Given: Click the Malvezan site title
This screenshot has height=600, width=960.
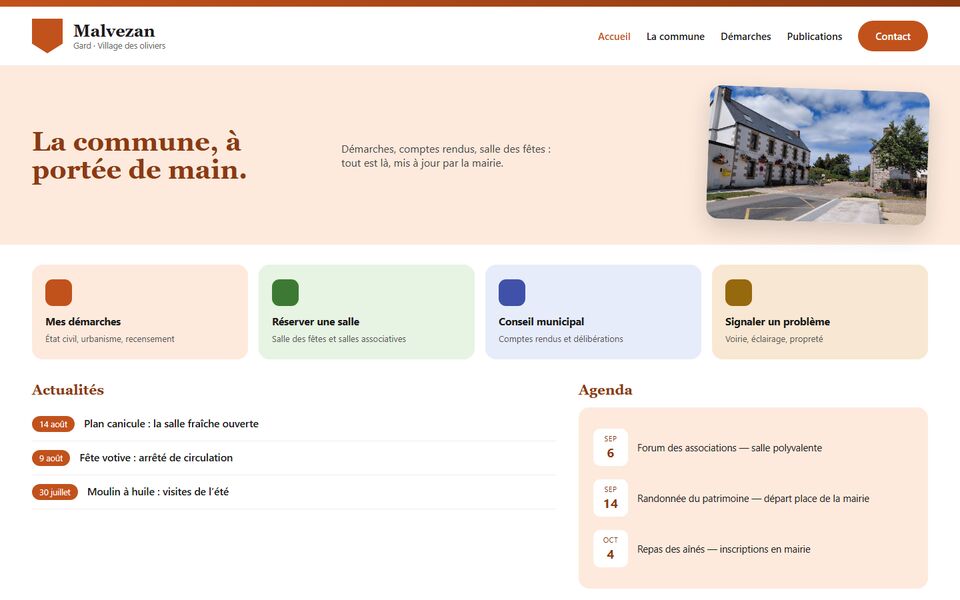Looking at the screenshot, I should (114, 31).
